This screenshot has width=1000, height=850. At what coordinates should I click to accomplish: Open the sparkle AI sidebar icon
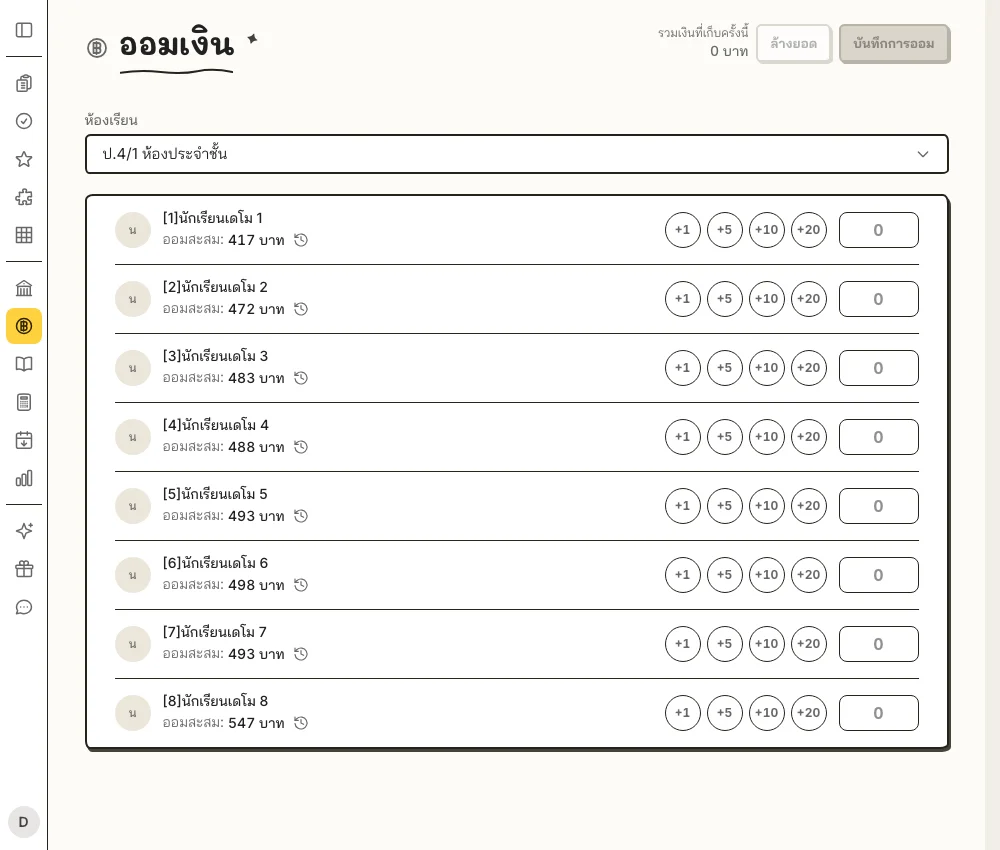click(24, 531)
